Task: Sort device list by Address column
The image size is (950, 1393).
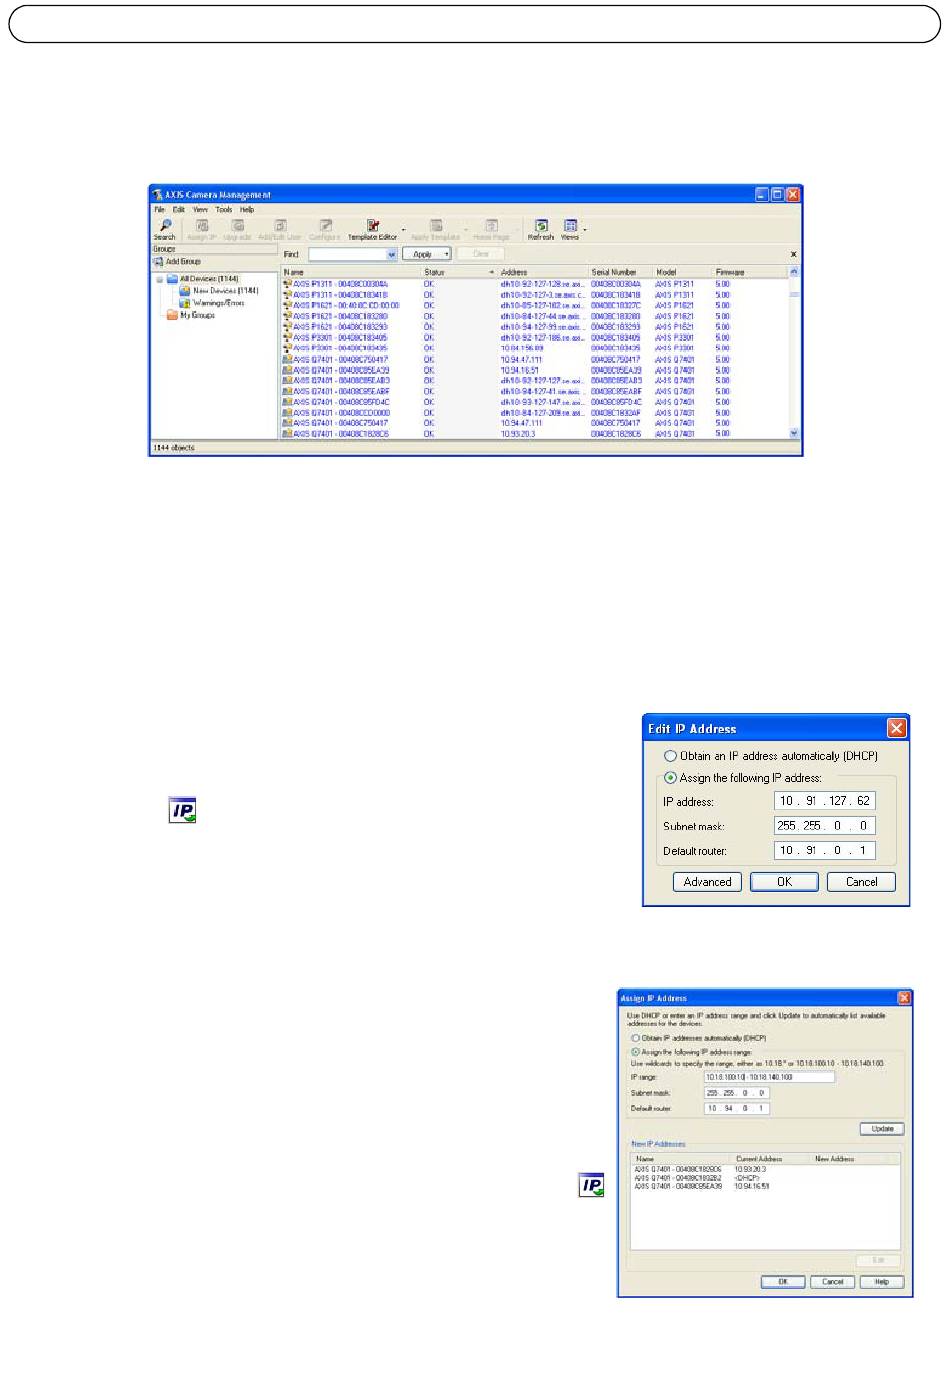Action: pos(542,272)
